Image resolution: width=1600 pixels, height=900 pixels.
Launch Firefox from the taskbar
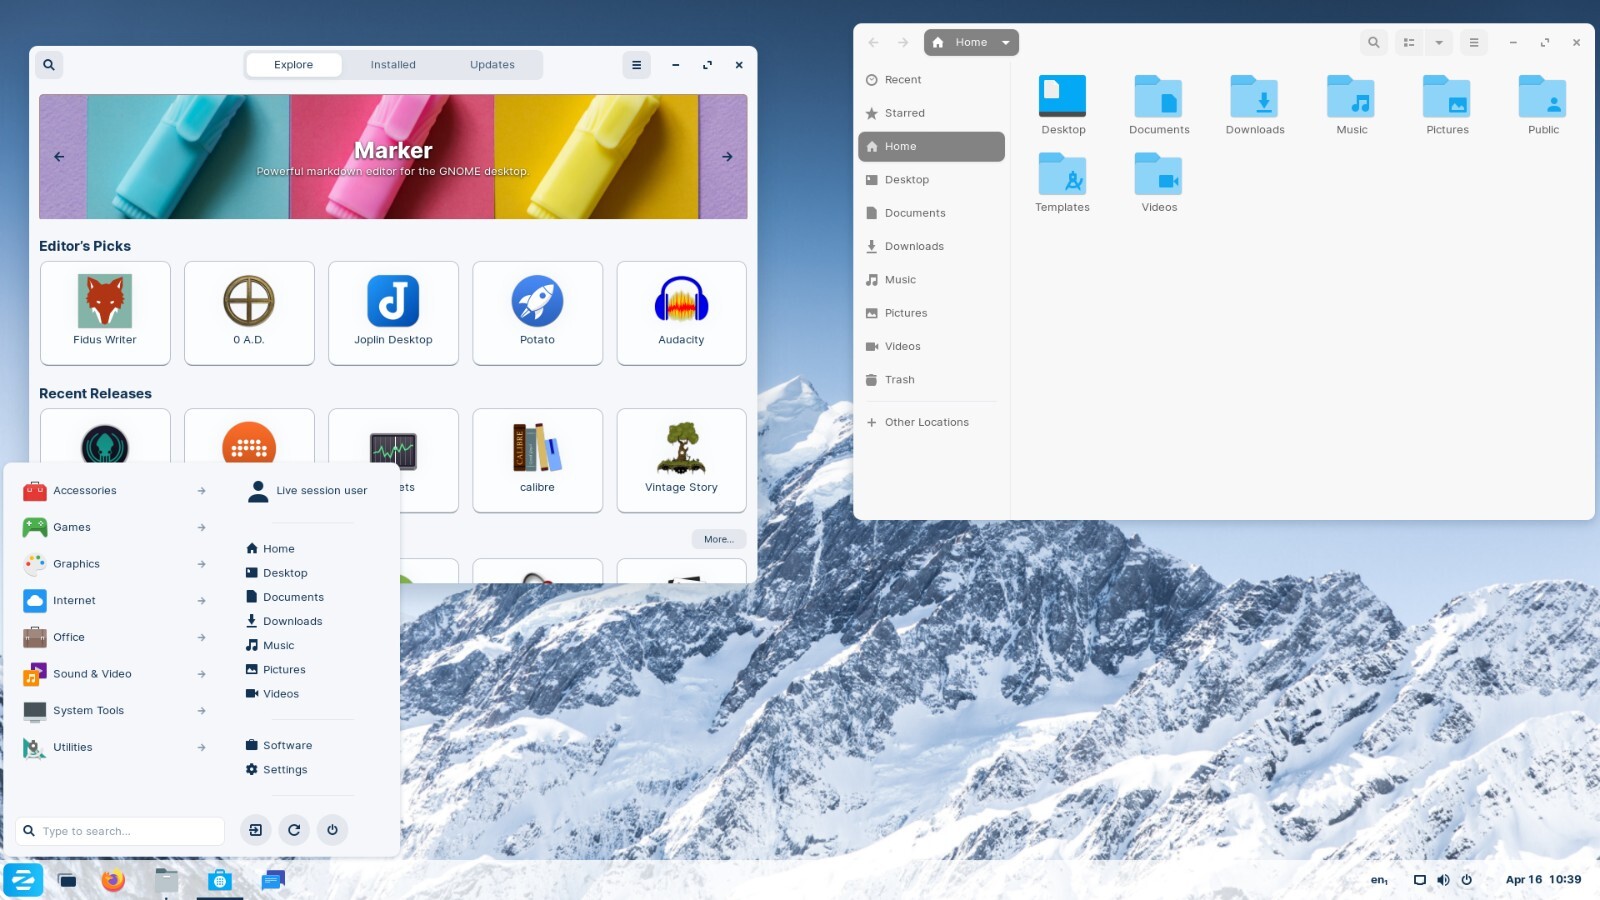[113, 880]
